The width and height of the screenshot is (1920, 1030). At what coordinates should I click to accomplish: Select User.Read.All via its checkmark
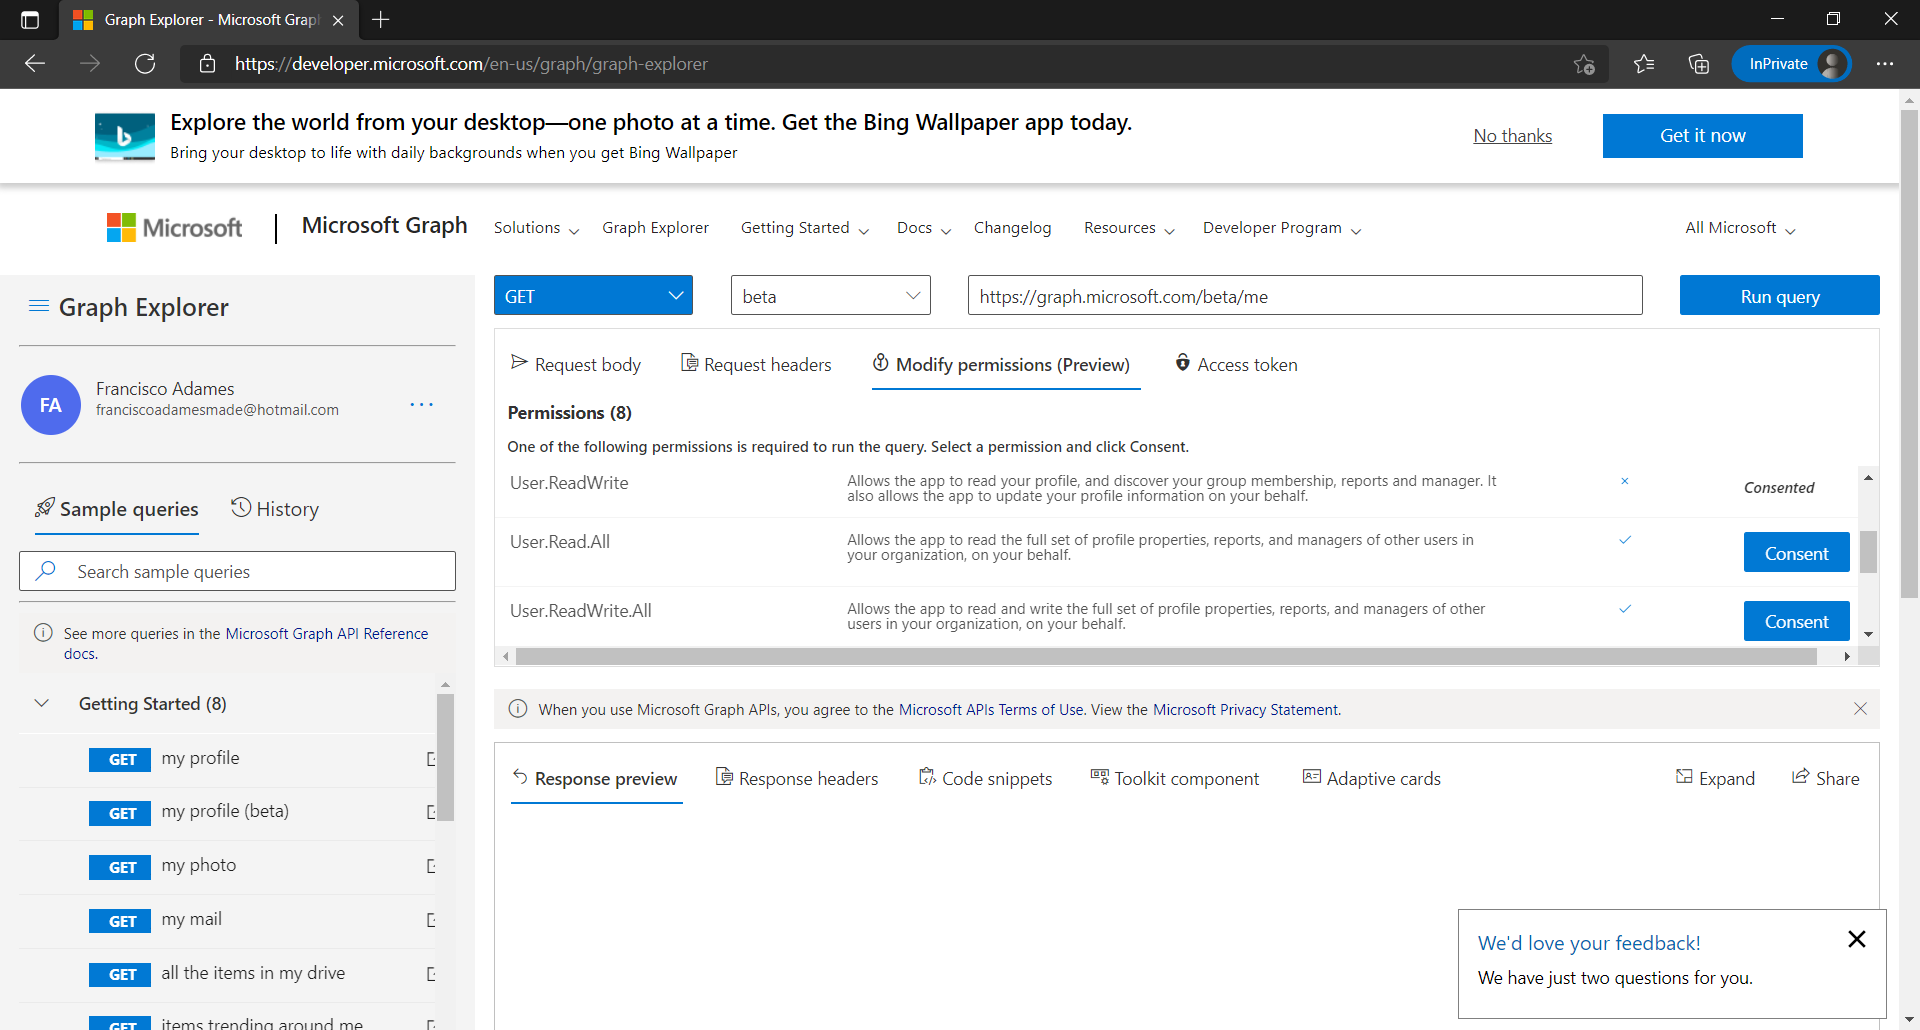coord(1626,540)
